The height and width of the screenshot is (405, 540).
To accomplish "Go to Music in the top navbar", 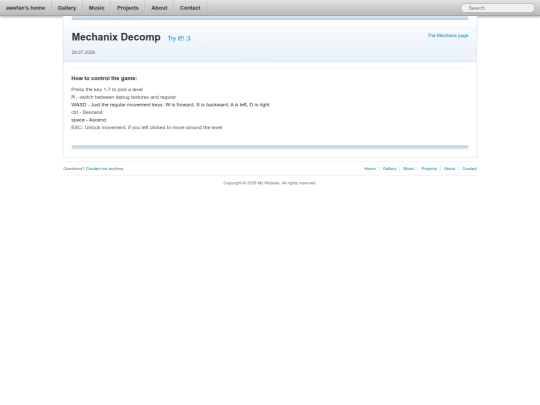I will (x=96, y=8).
